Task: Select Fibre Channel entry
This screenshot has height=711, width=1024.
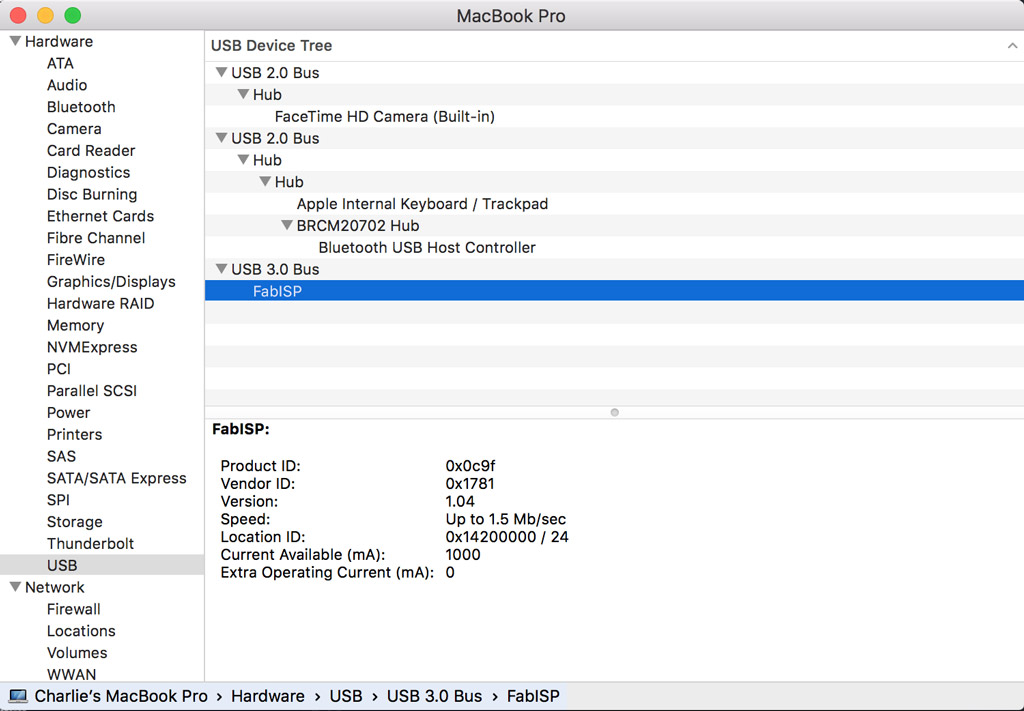Action: click(x=96, y=238)
